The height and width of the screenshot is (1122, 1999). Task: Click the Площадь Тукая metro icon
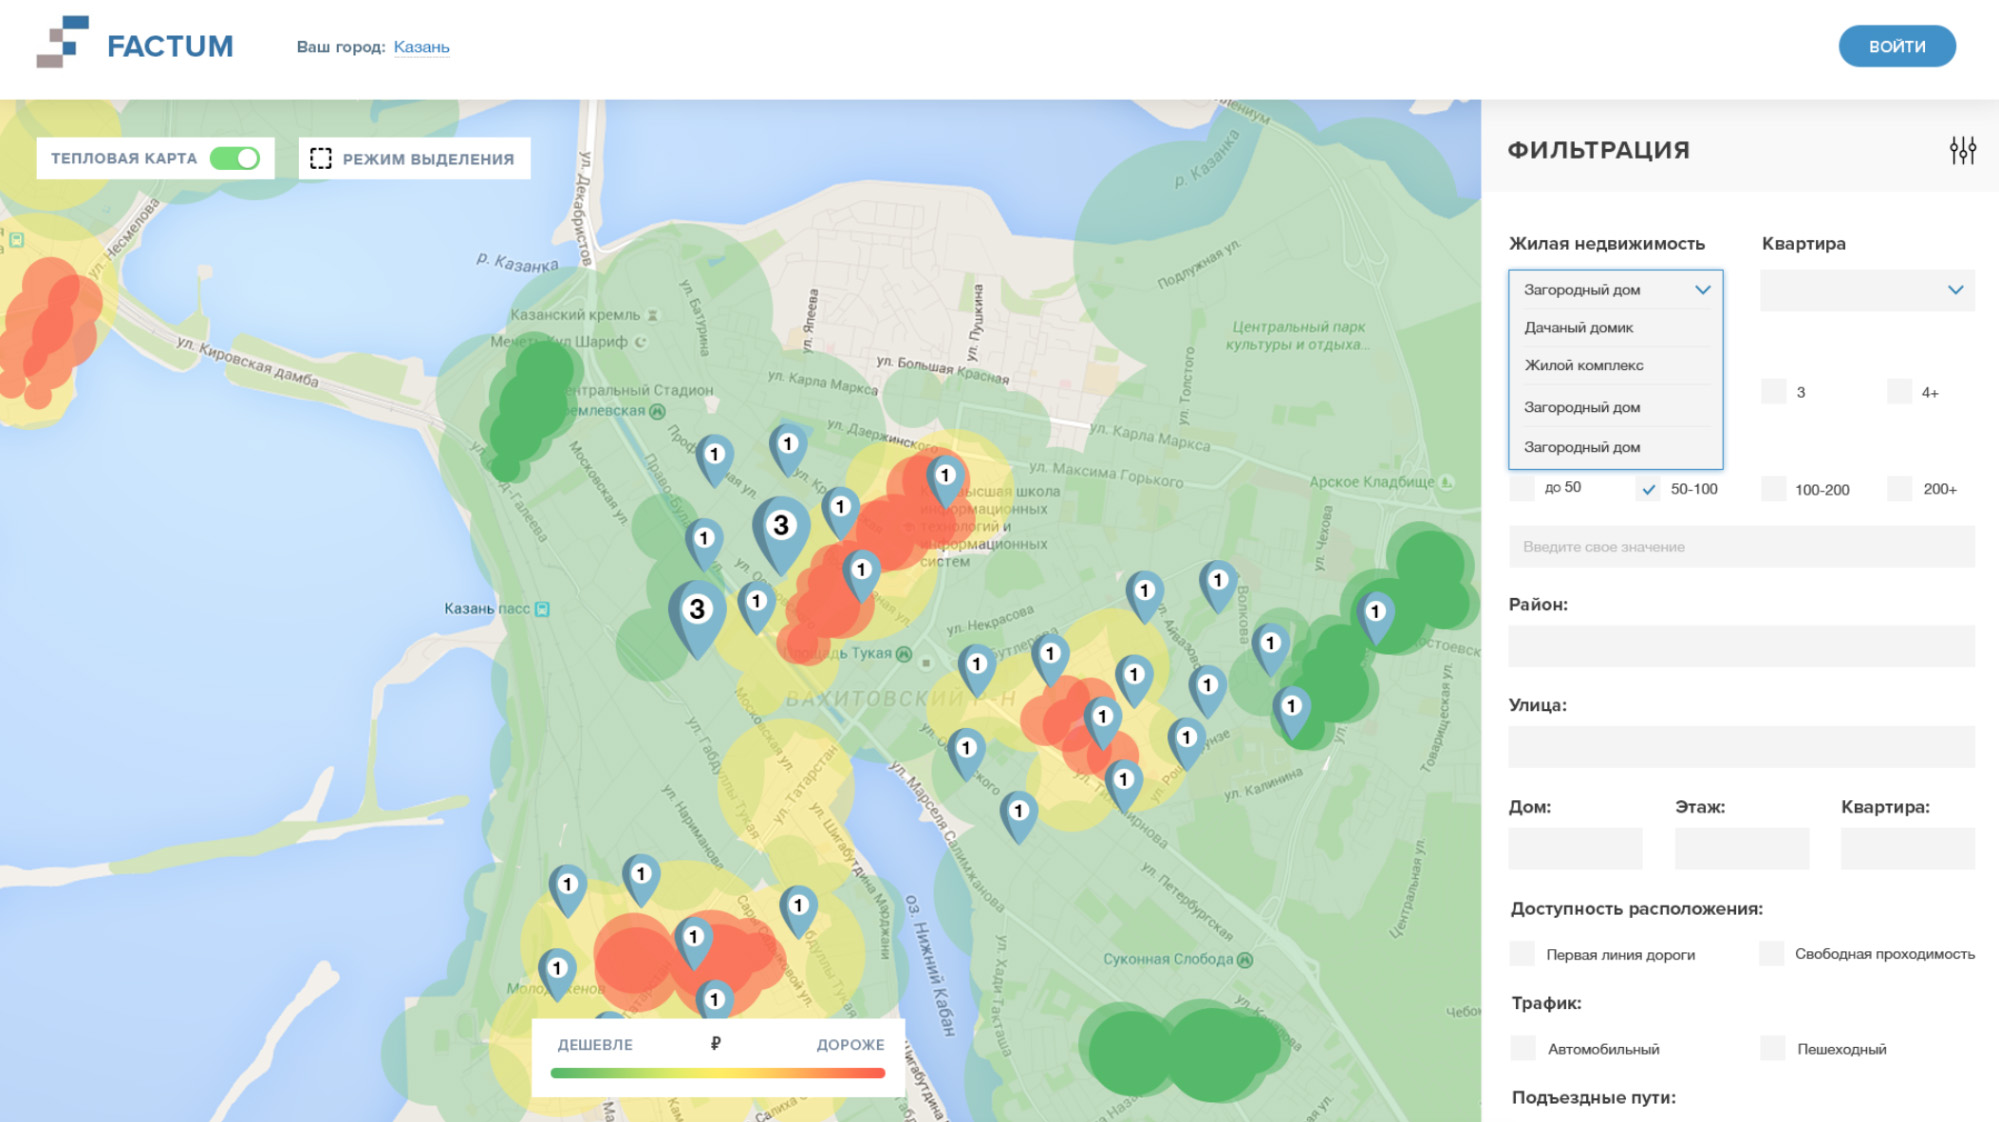(904, 654)
